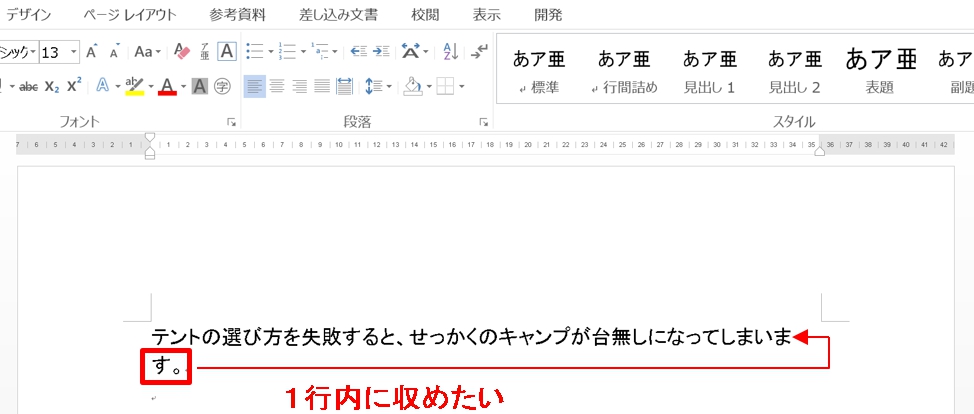Apply numbered list
974x414 pixels.
288,52
